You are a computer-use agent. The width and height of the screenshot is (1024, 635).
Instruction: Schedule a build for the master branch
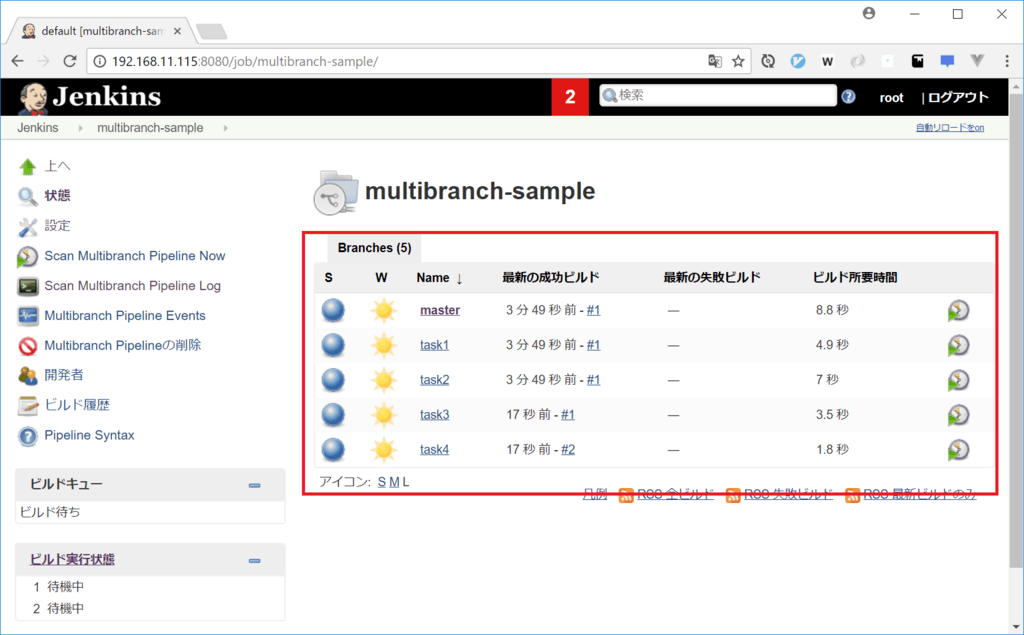click(958, 310)
